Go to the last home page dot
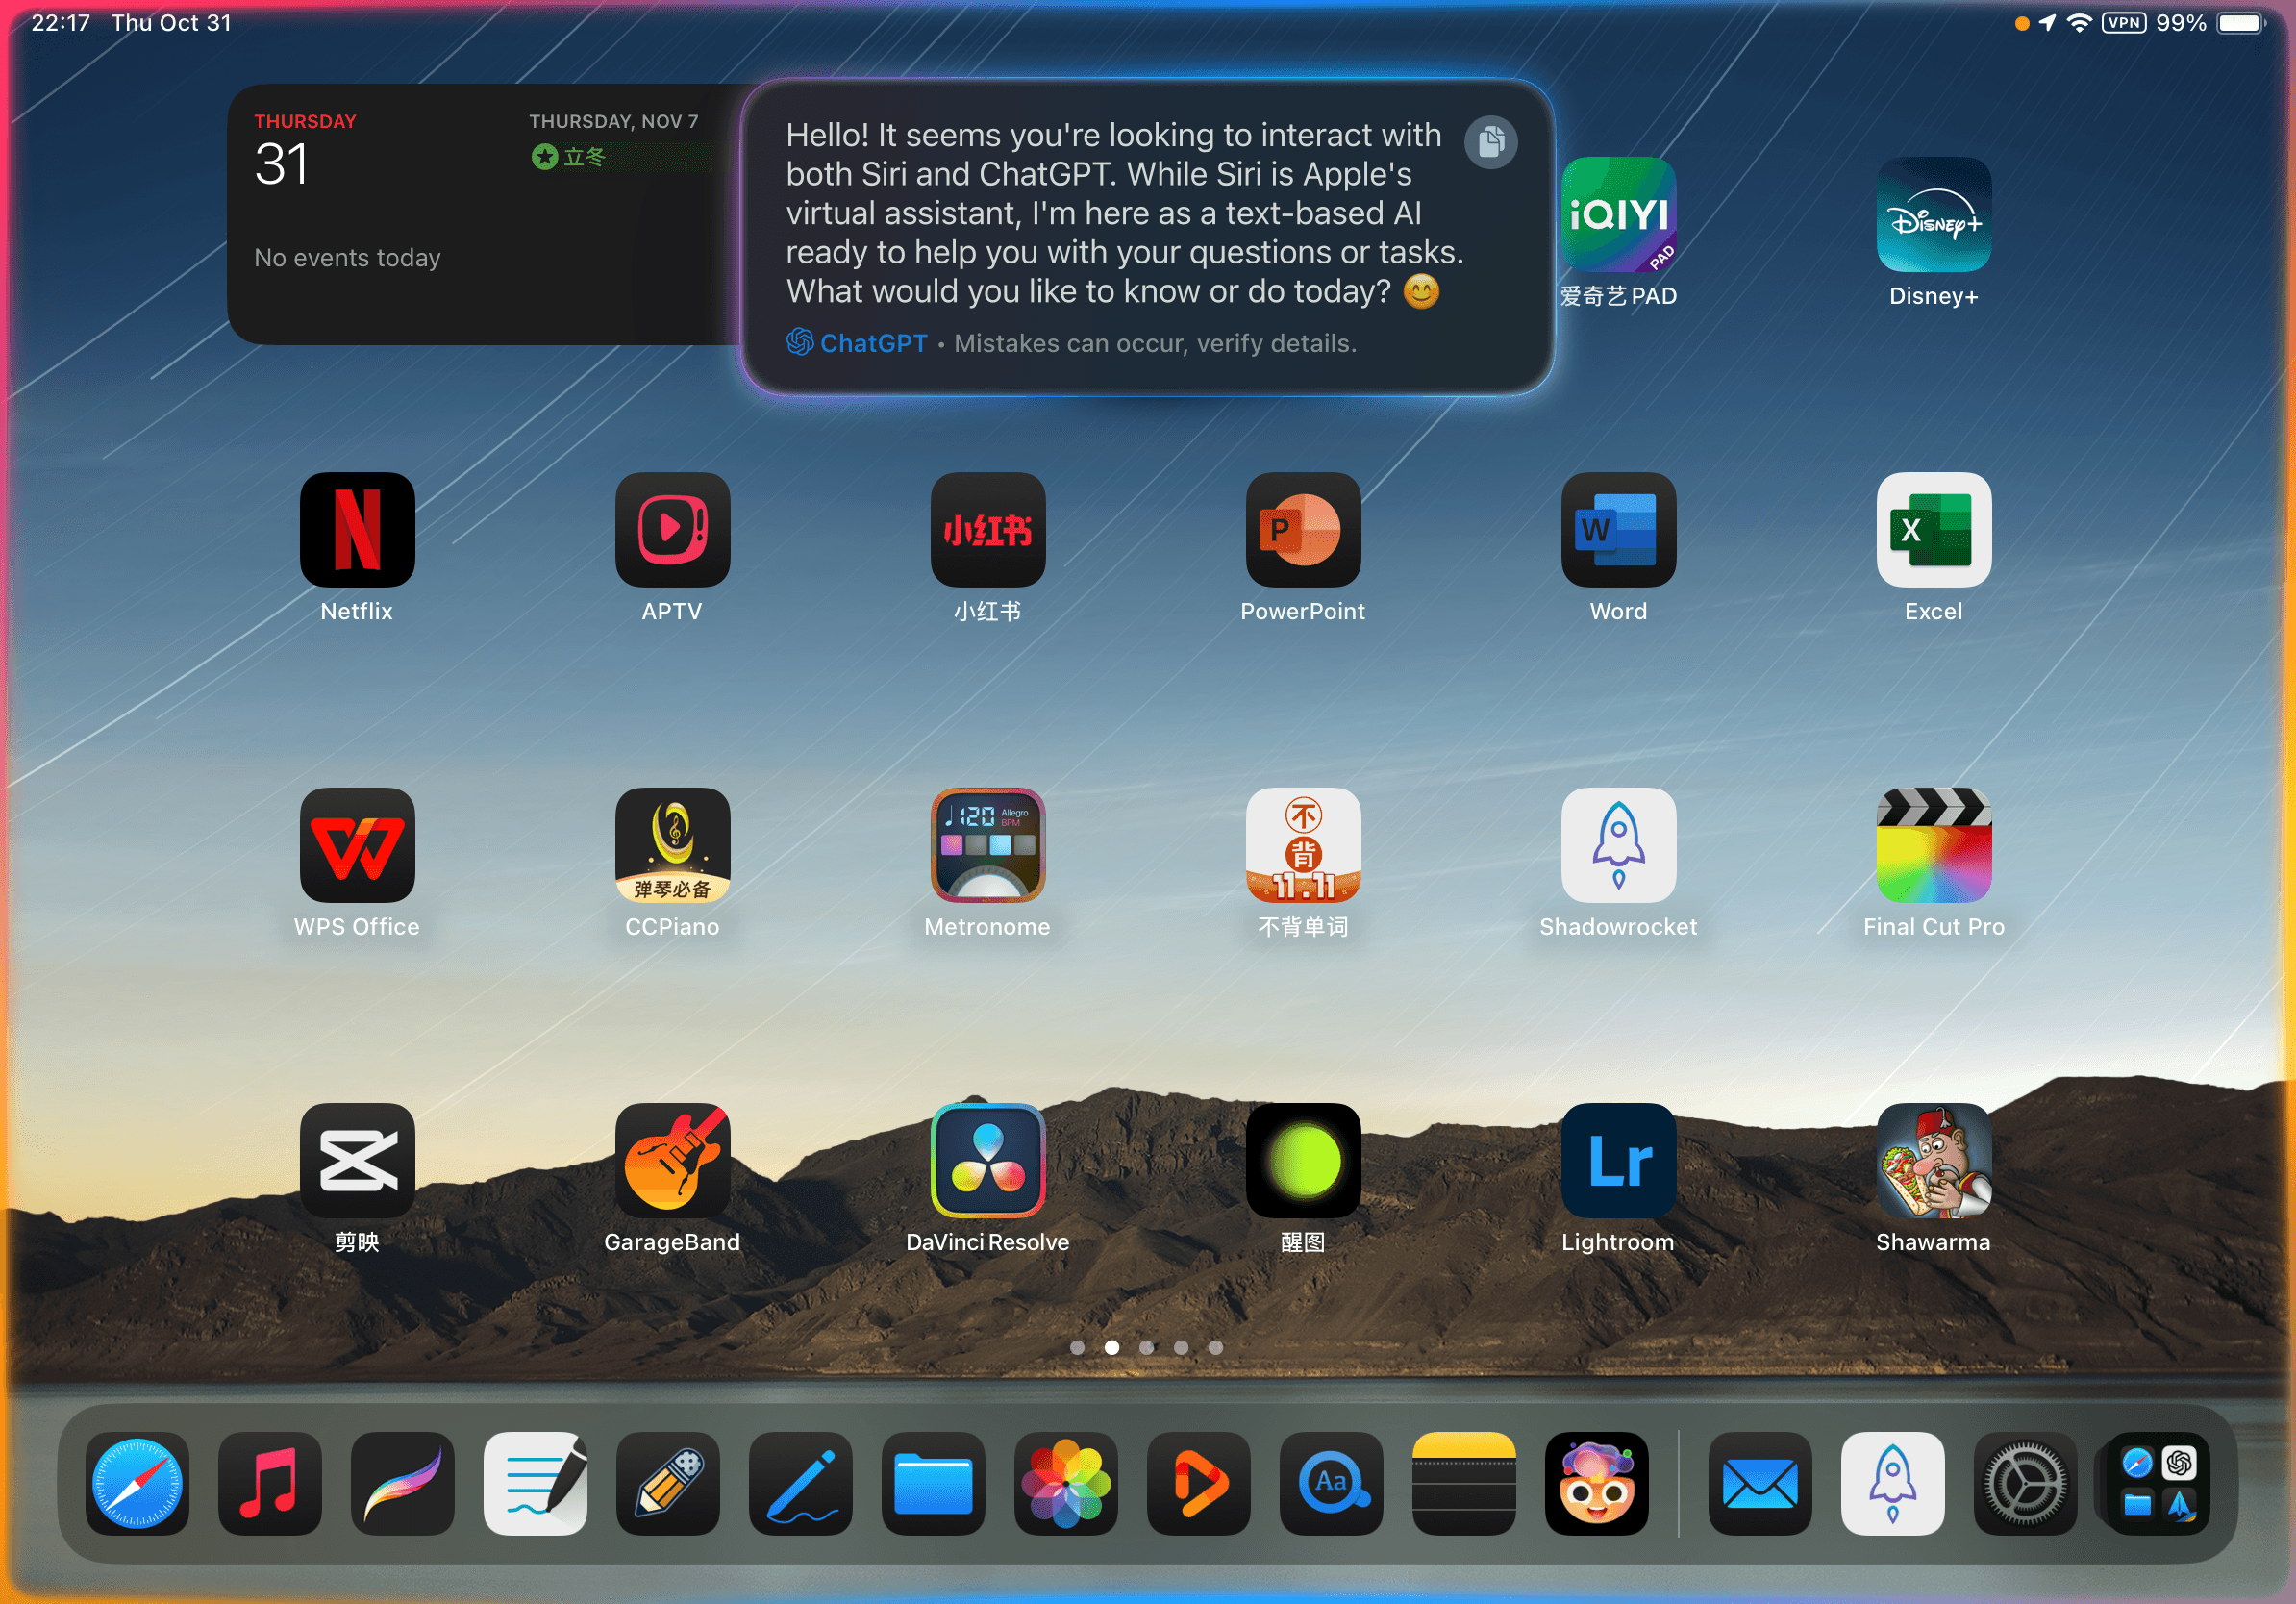The width and height of the screenshot is (2296, 1604). 1215,1347
